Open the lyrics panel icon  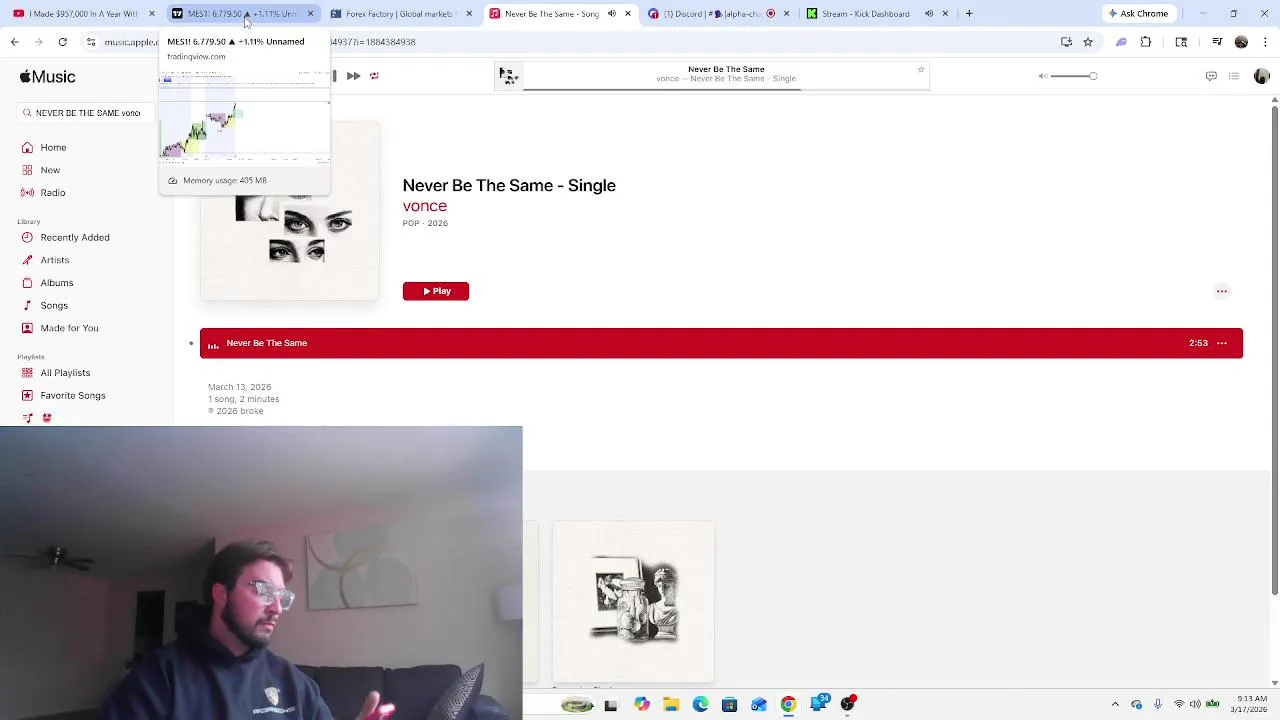[1211, 76]
